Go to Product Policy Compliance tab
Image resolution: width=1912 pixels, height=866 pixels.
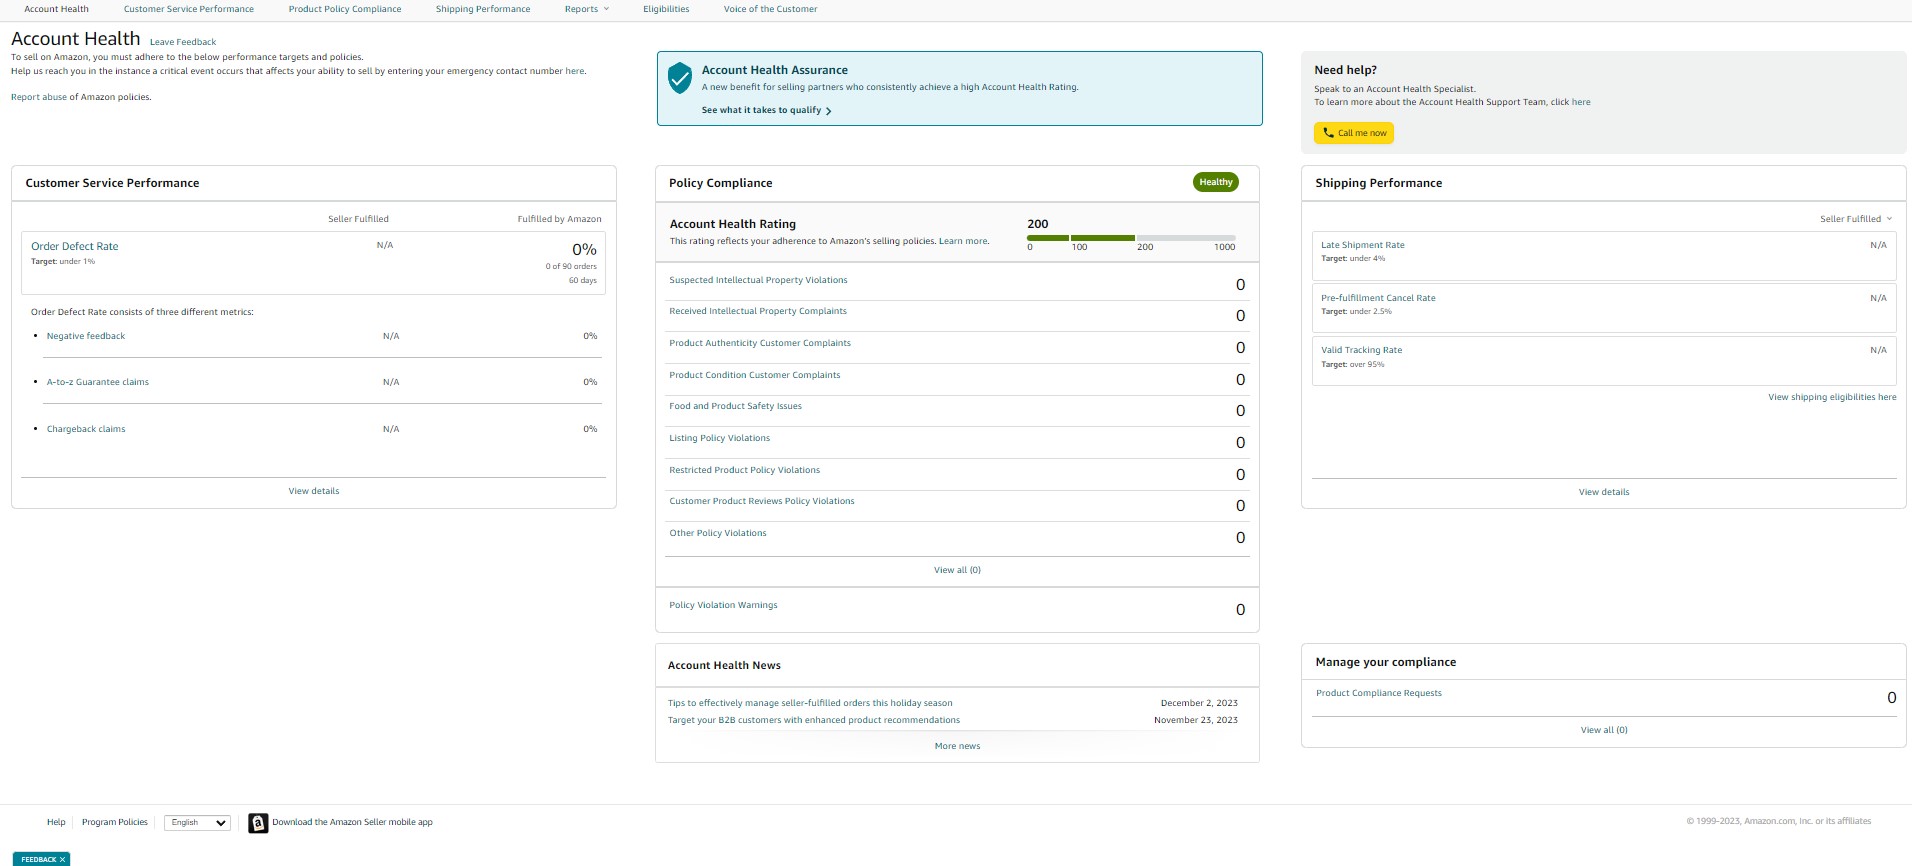click(345, 9)
